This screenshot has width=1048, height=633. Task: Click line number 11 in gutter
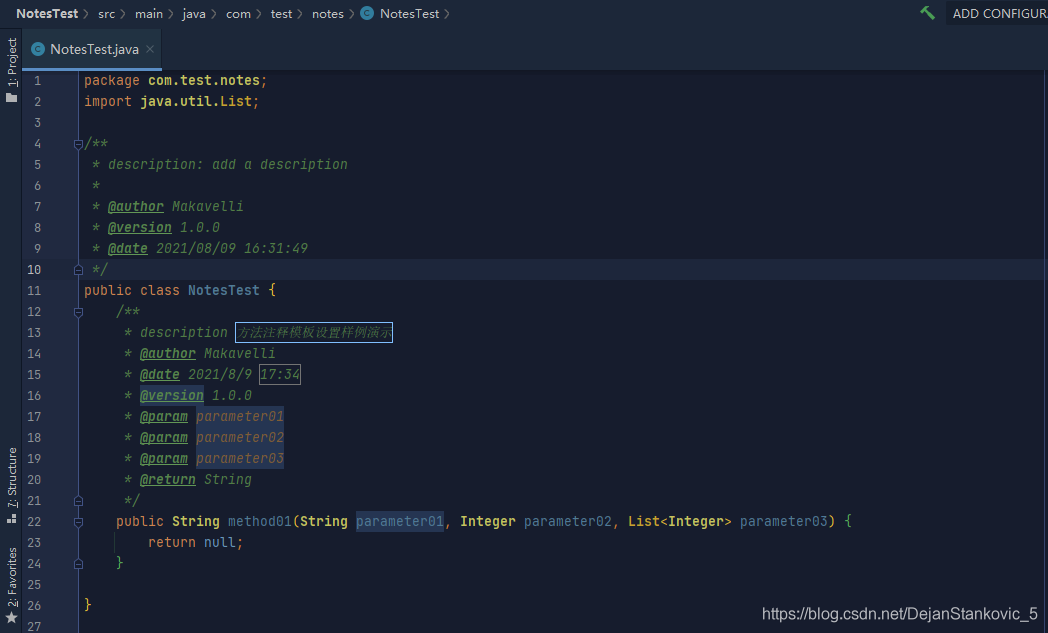(34, 291)
